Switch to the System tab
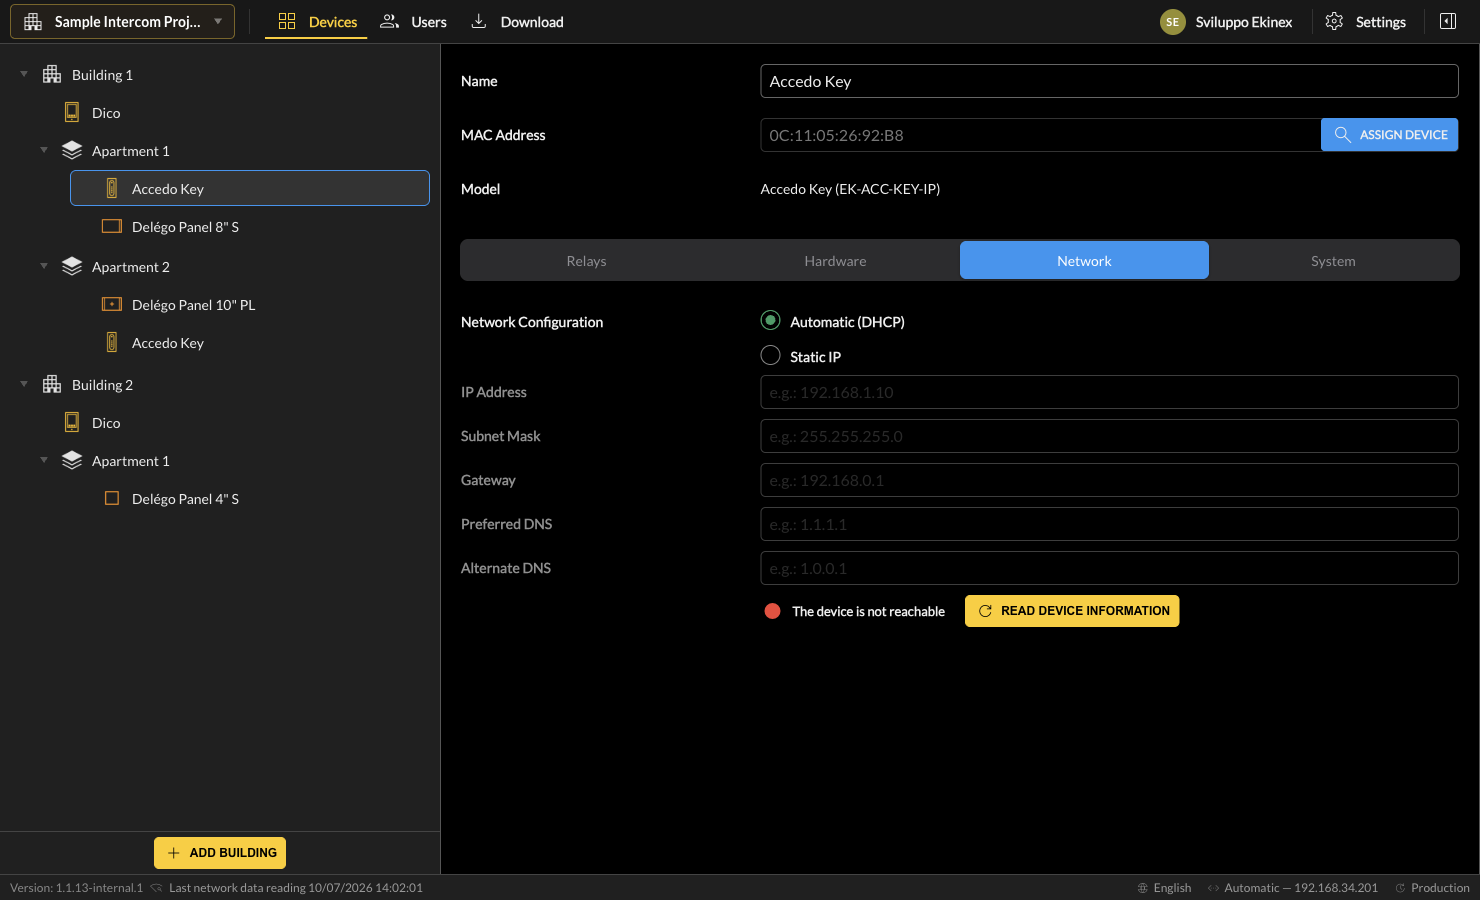This screenshot has height=900, width=1480. (x=1333, y=260)
